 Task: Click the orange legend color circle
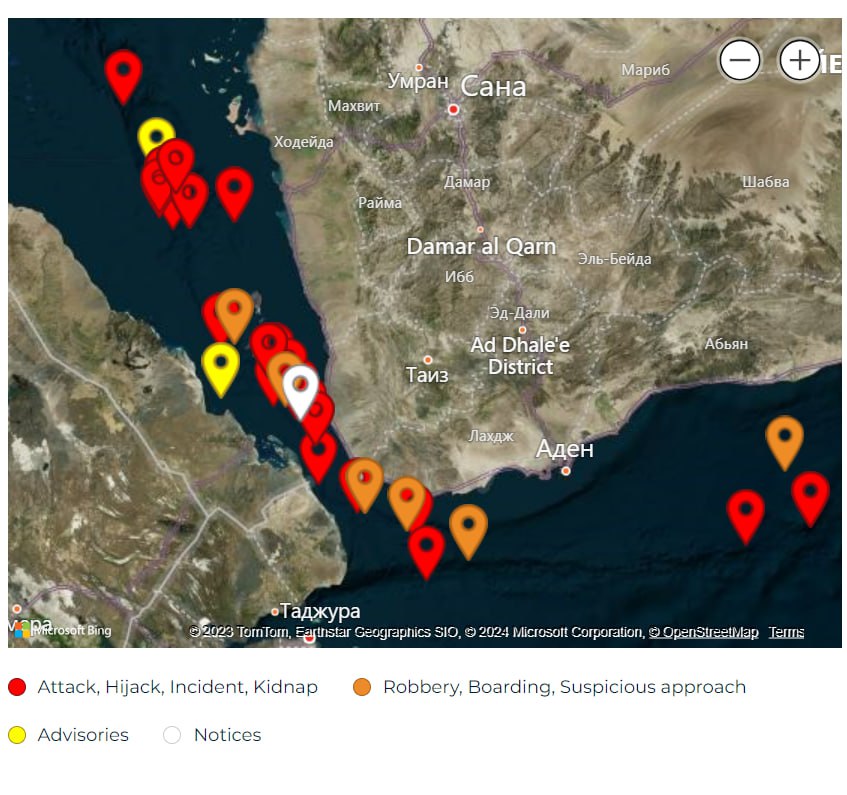(362, 687)
